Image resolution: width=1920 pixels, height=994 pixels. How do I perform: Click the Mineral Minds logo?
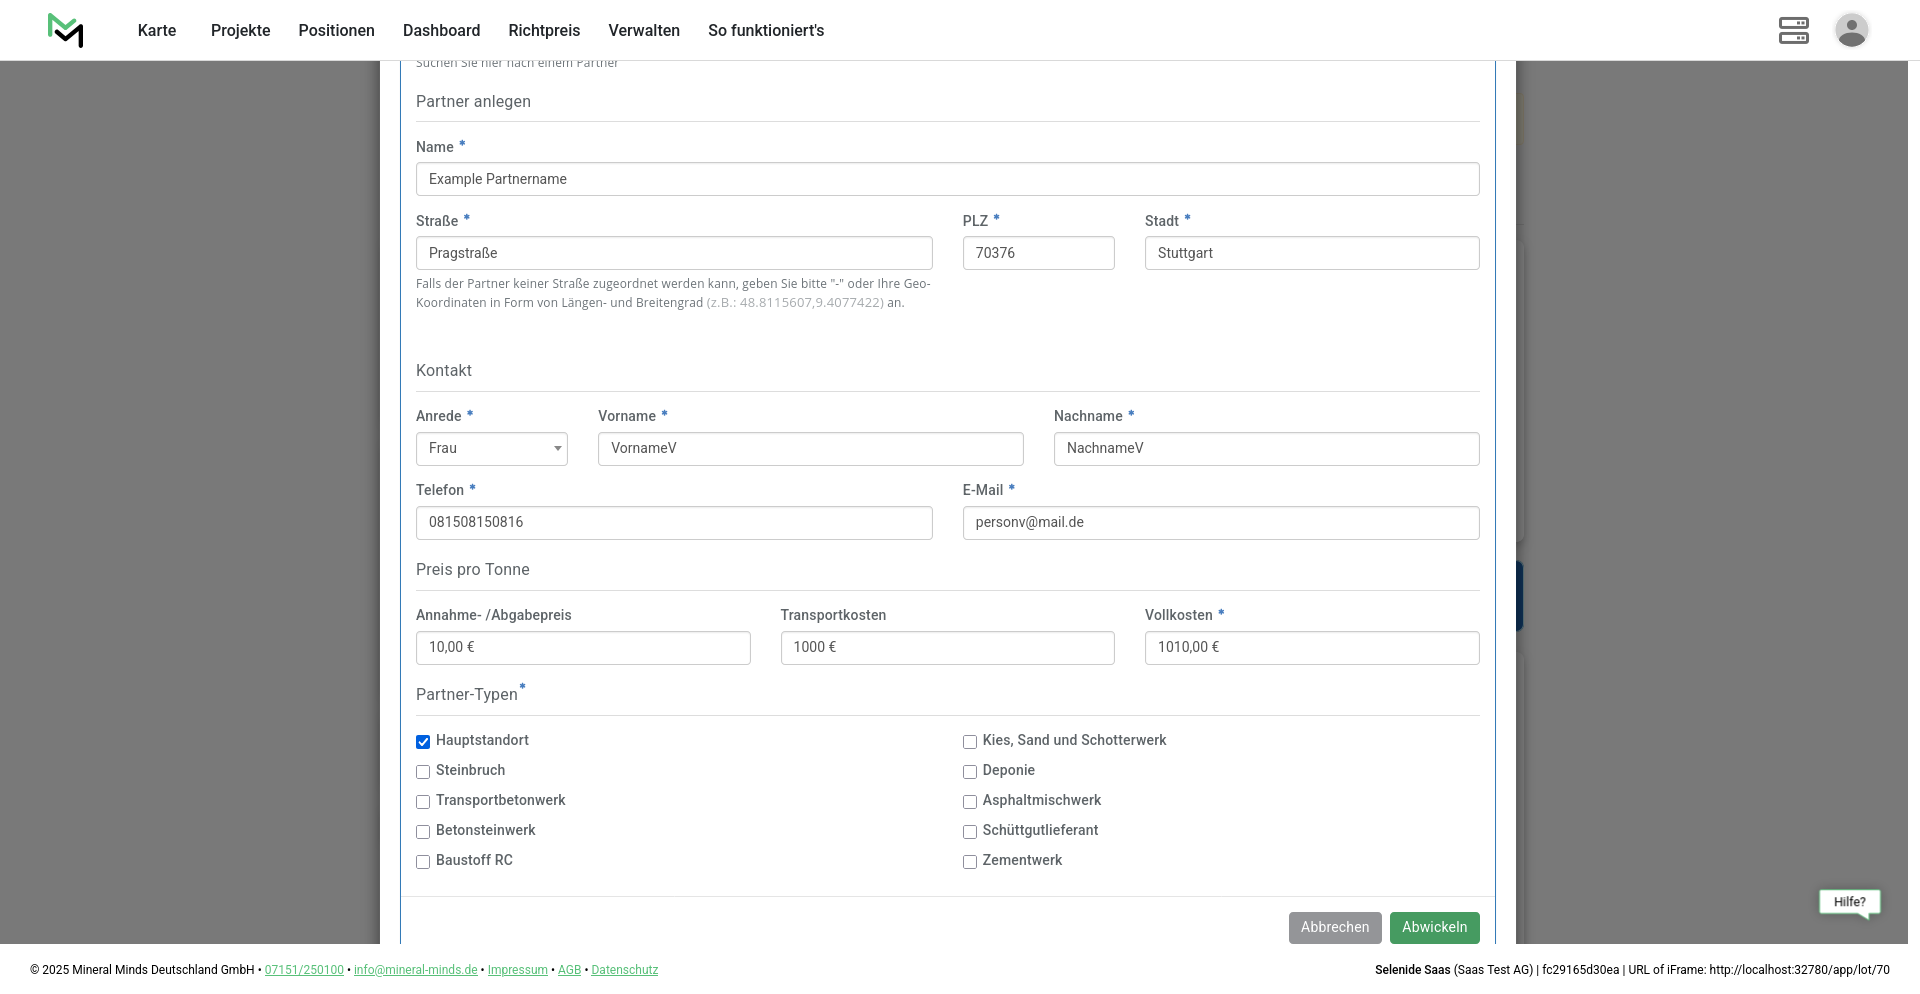pos(66,30)
